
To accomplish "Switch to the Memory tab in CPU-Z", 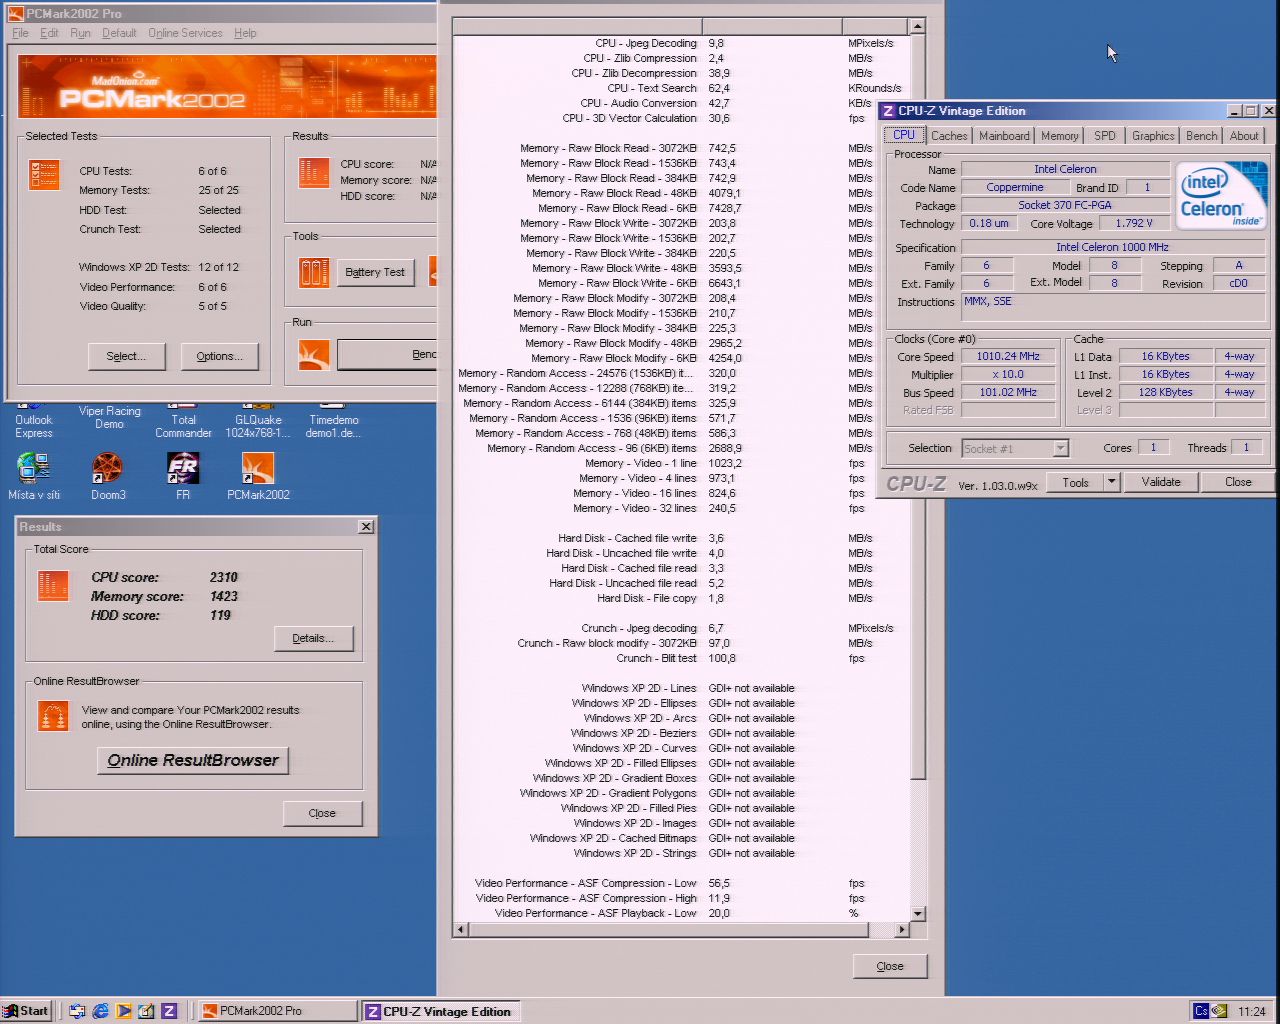I will click(1059, 136).
